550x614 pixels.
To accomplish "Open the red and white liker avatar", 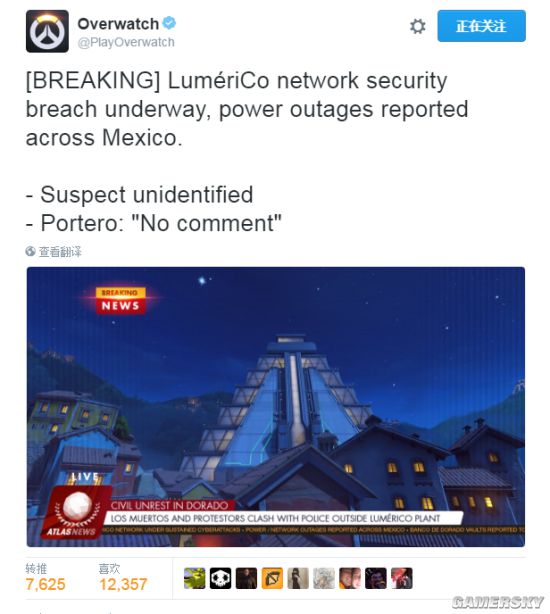I will [x=402, y=578].
